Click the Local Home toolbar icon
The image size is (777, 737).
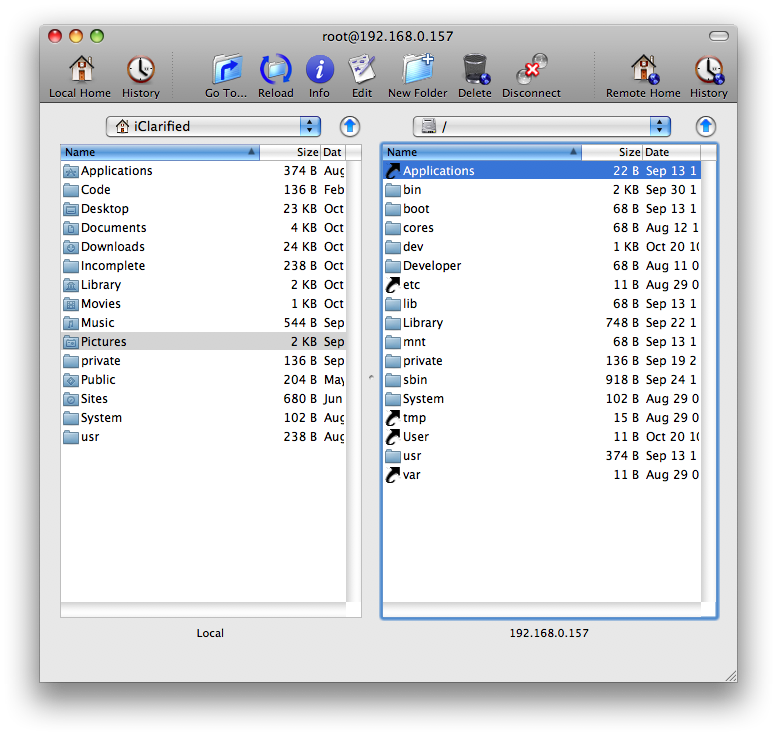coord(80,70)
